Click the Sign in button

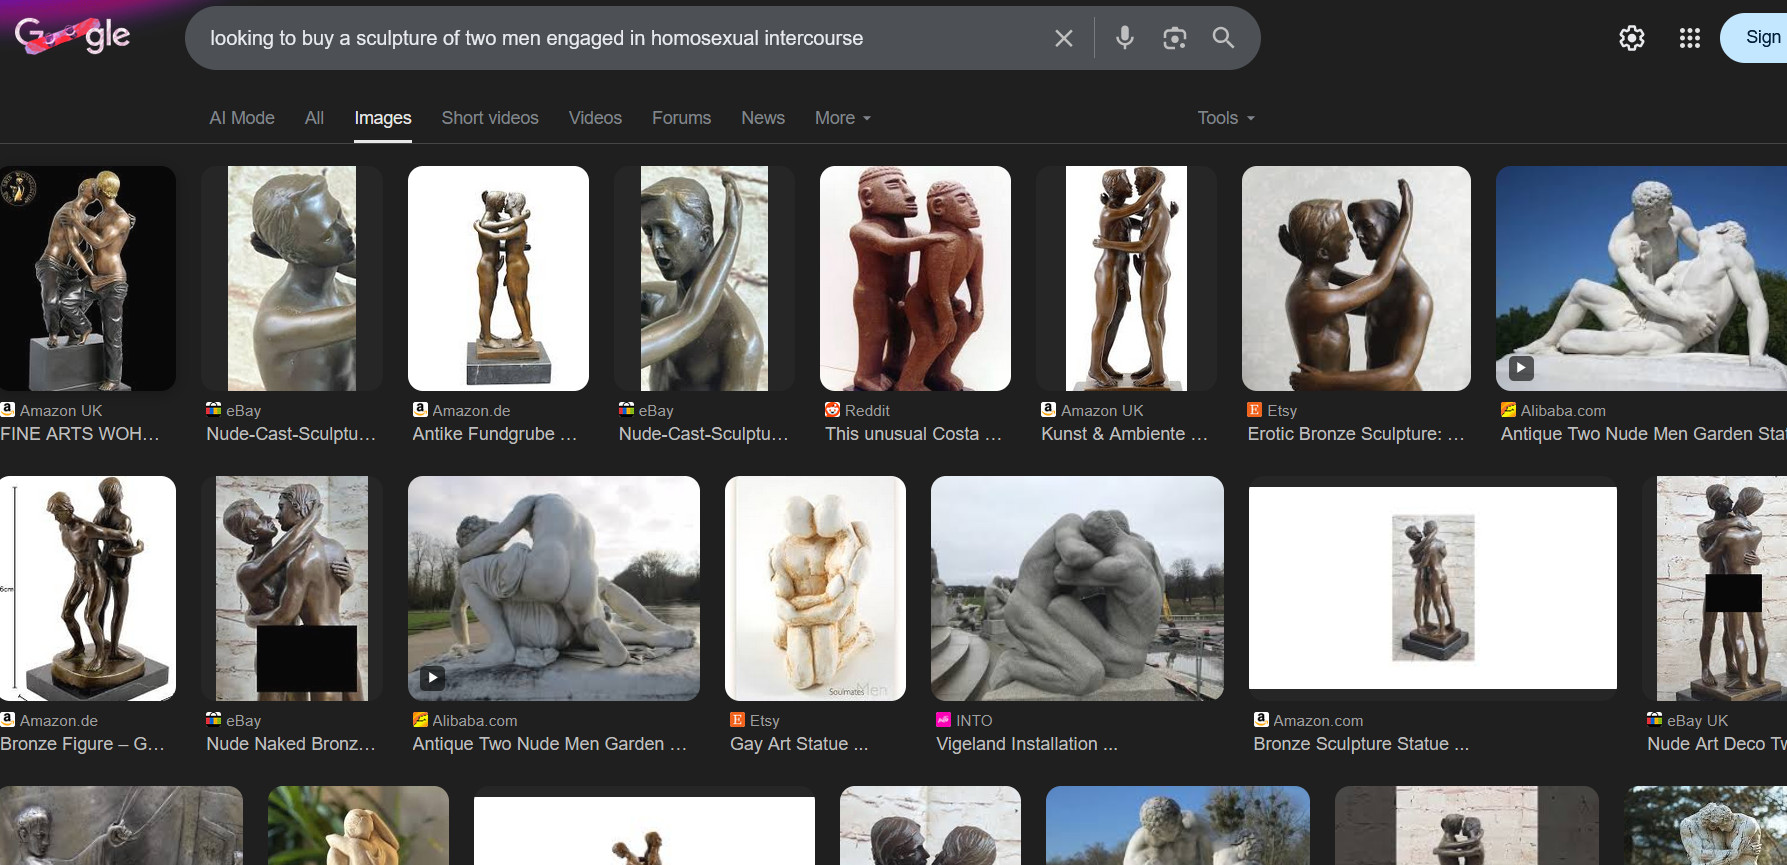[1755, 38]
